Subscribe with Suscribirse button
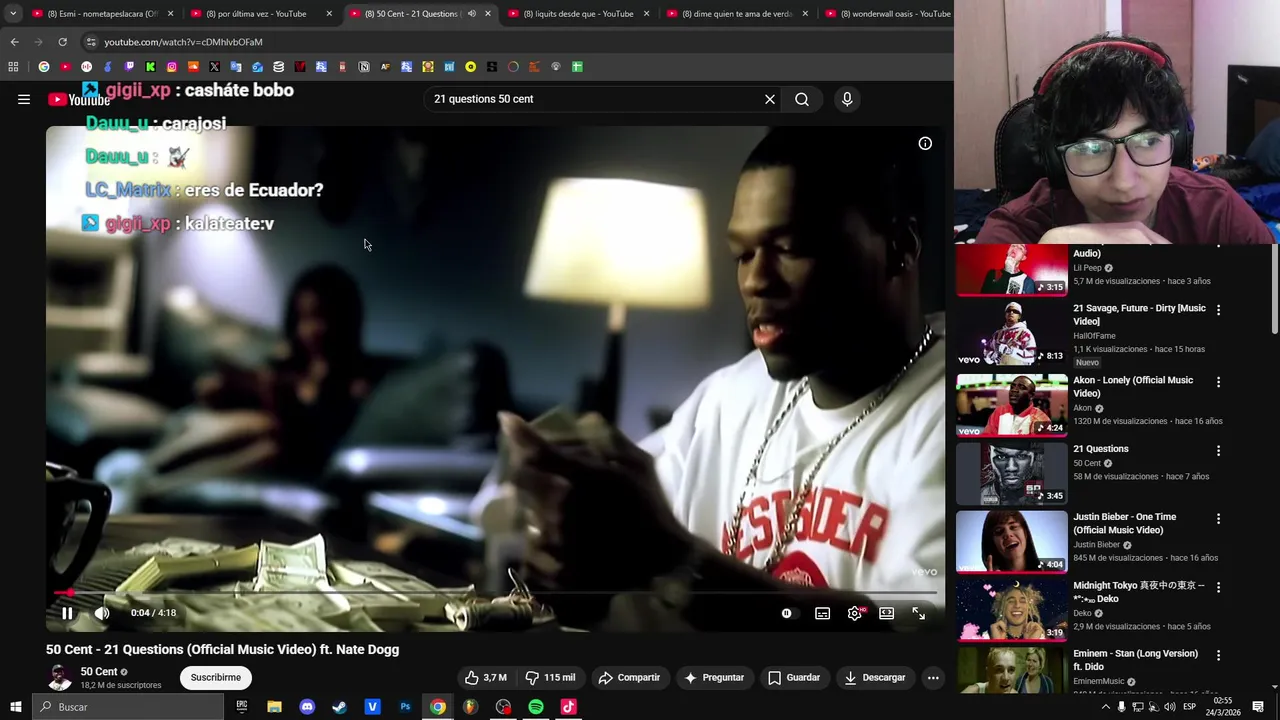1280x720 pixels. point(216,677)
